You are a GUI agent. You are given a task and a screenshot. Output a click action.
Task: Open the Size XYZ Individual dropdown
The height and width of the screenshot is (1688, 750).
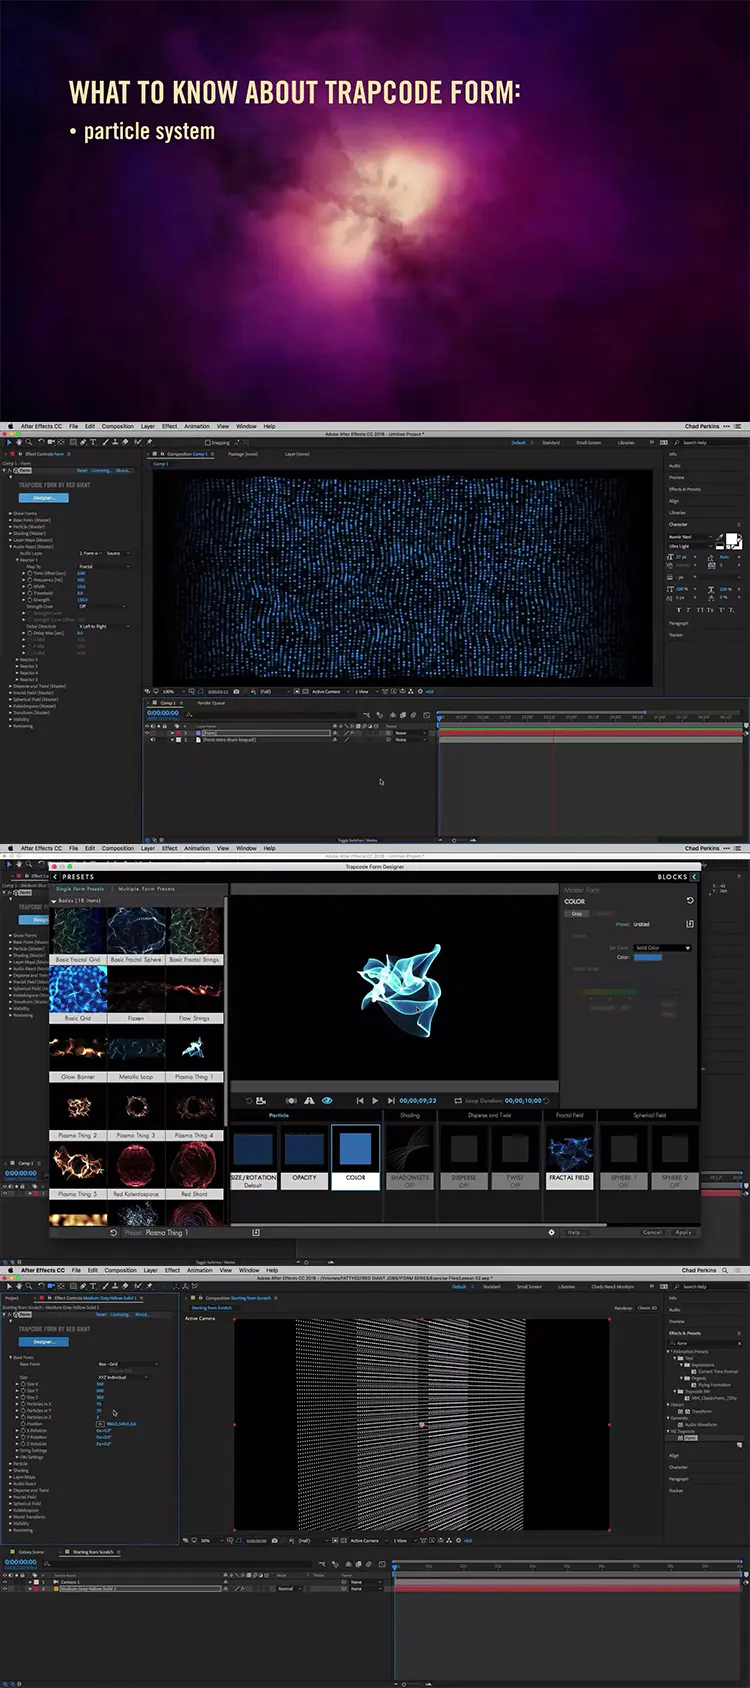pyautogui.click(x=123, y=1377)
